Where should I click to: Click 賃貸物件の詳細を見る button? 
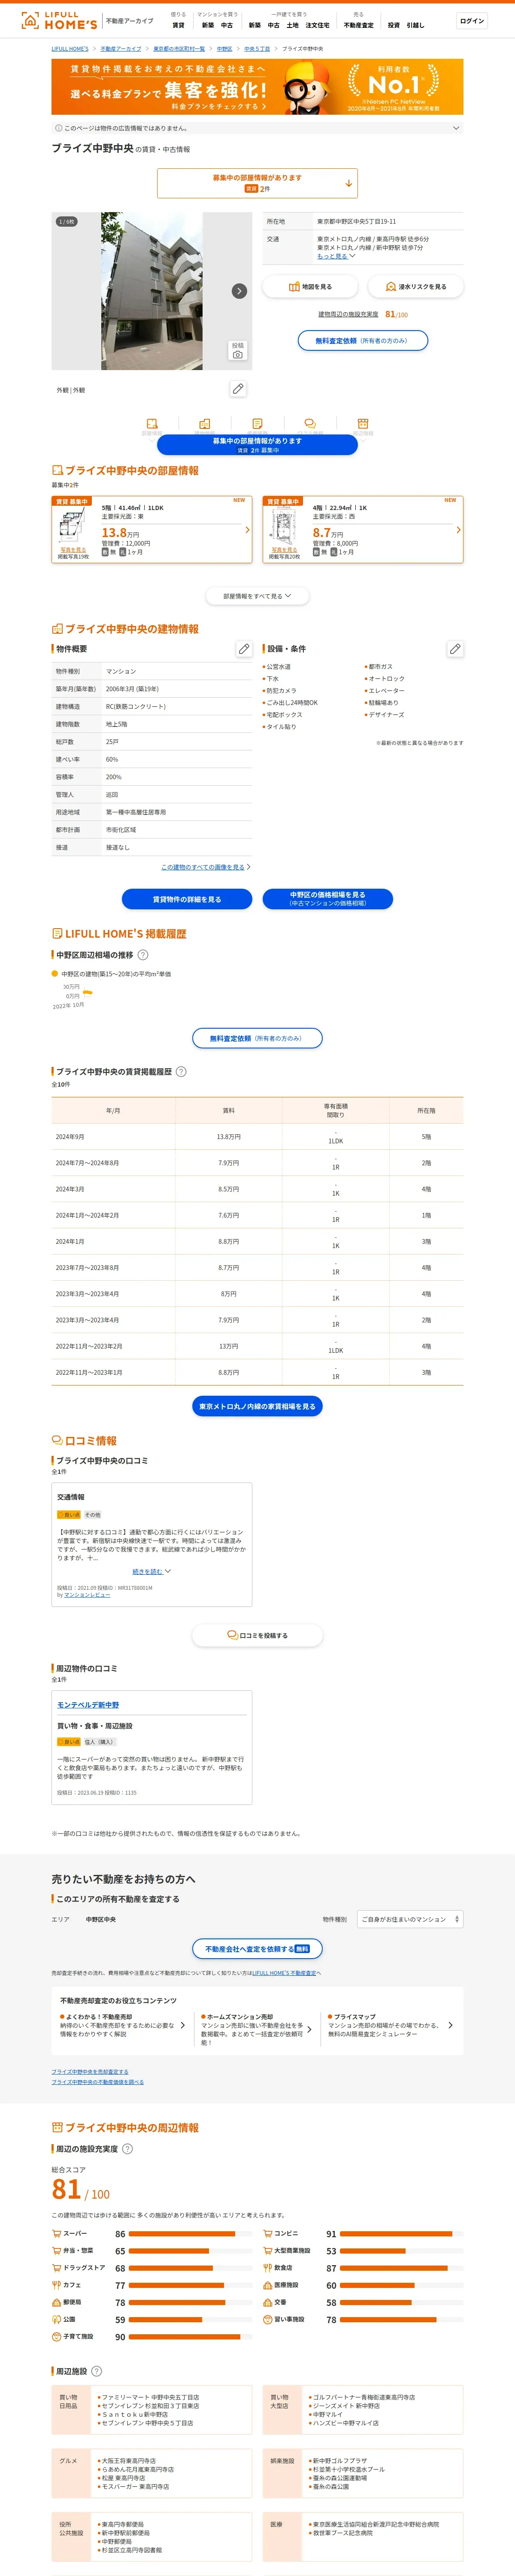[x=187, y=899]
